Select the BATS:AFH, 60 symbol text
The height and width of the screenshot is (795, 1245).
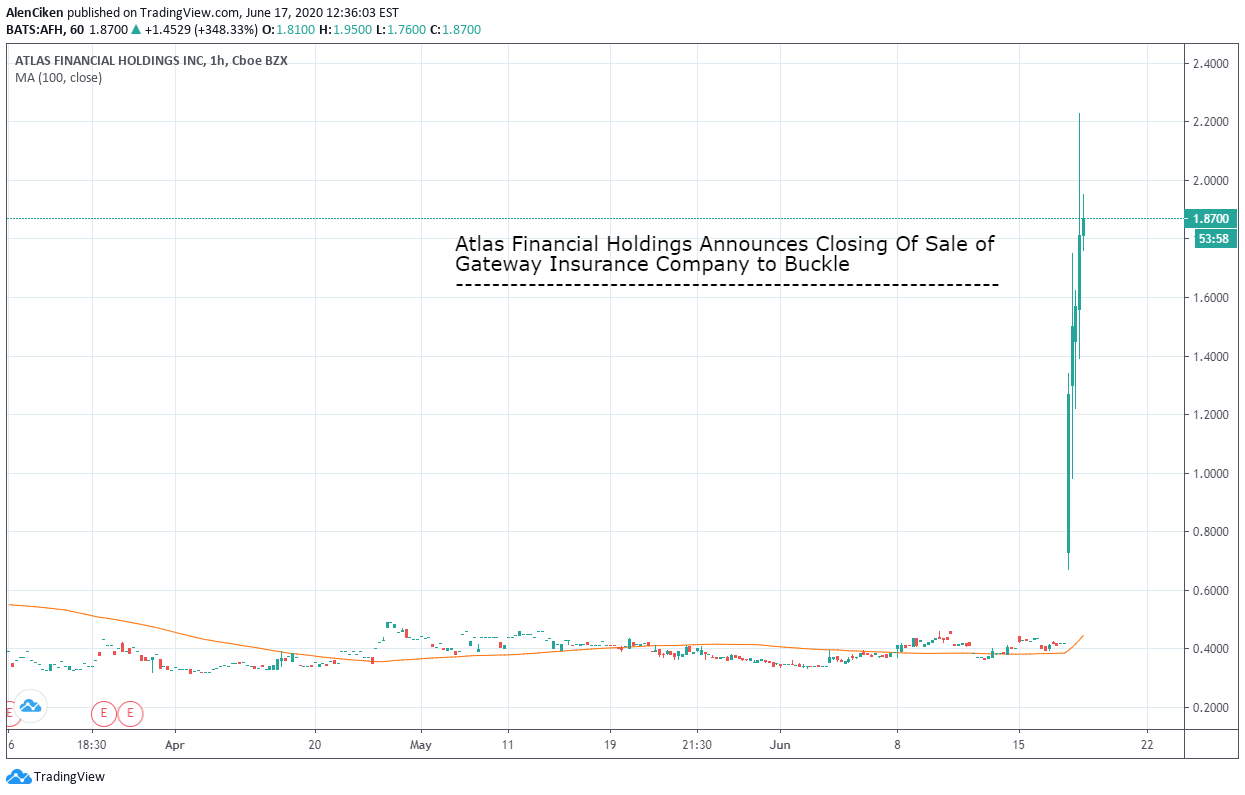click(x=46, y=30)
